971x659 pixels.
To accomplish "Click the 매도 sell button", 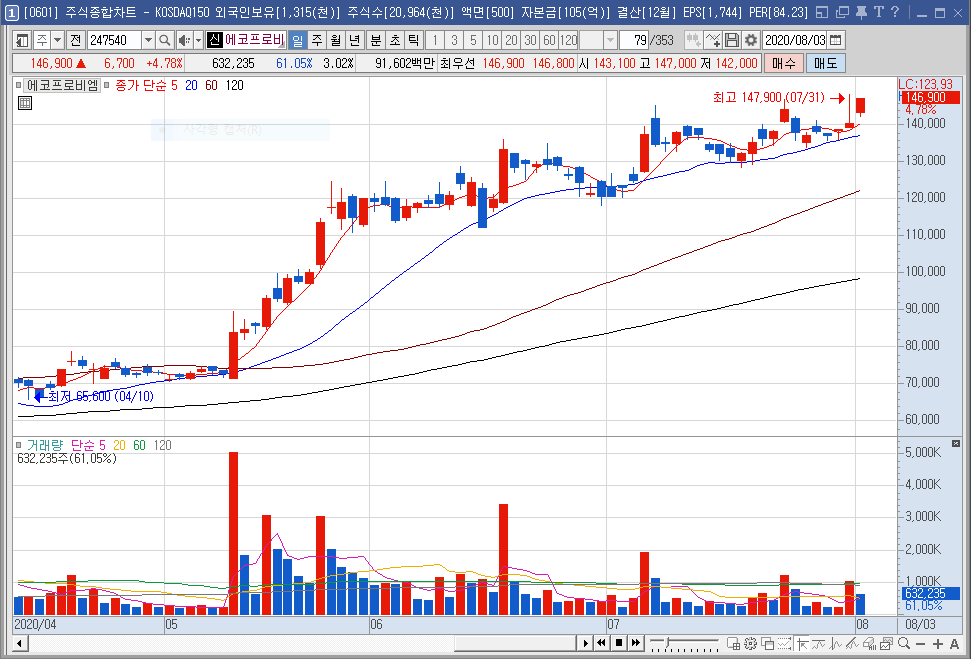I will pos(825,63).
